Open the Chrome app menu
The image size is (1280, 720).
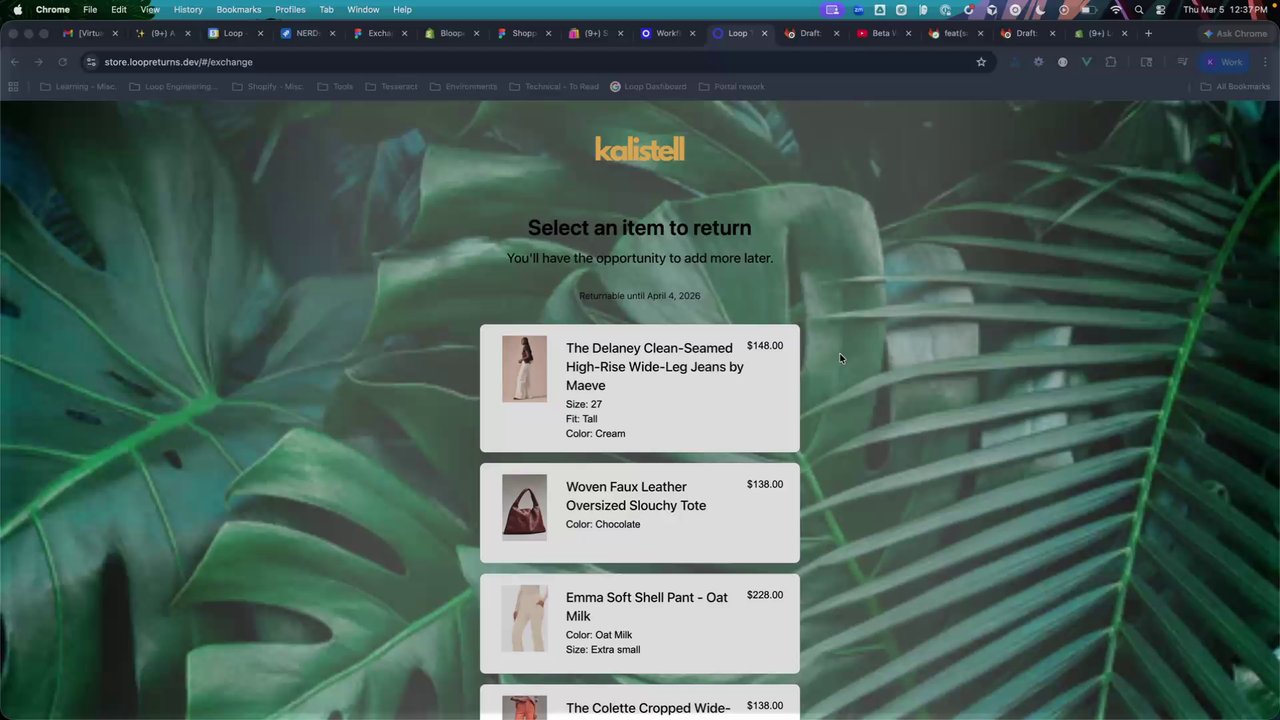(x=53, y=9)
